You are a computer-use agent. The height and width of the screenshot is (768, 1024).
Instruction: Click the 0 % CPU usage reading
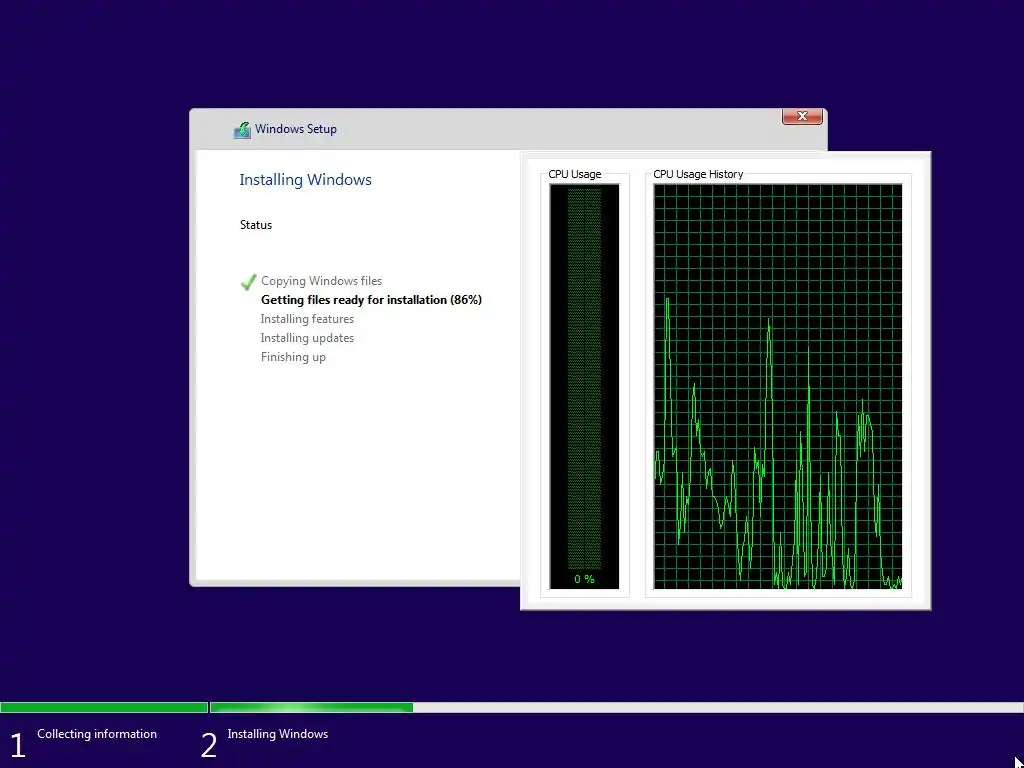[584, 579]
